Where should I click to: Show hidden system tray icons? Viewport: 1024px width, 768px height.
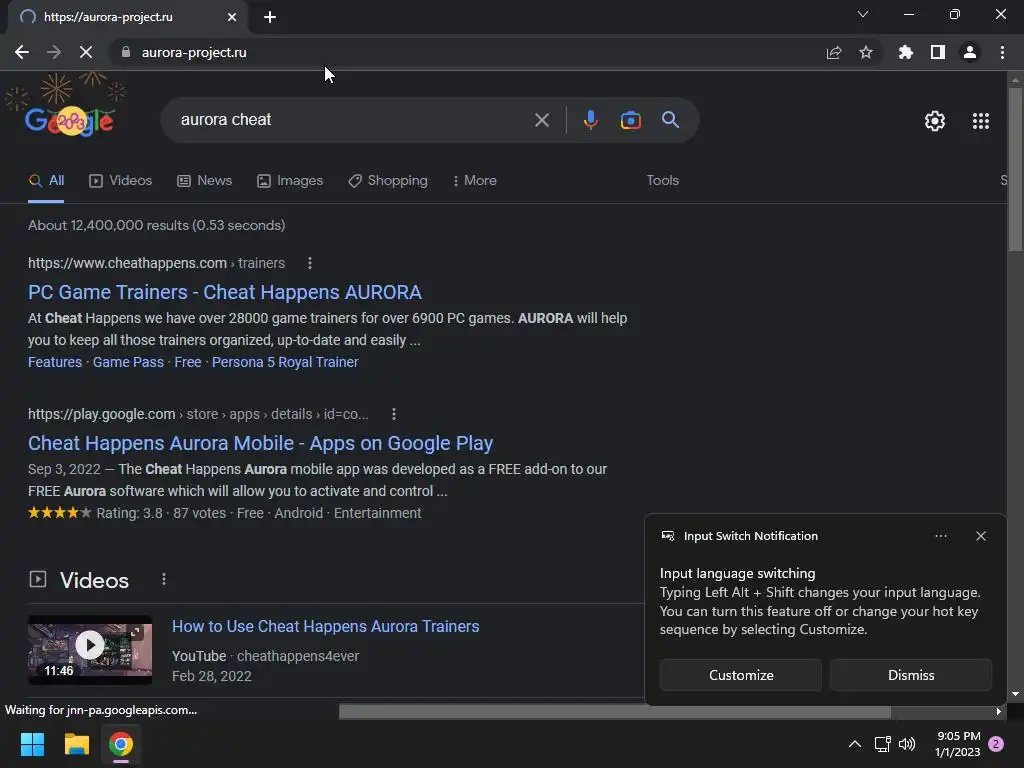pos(854,744)
